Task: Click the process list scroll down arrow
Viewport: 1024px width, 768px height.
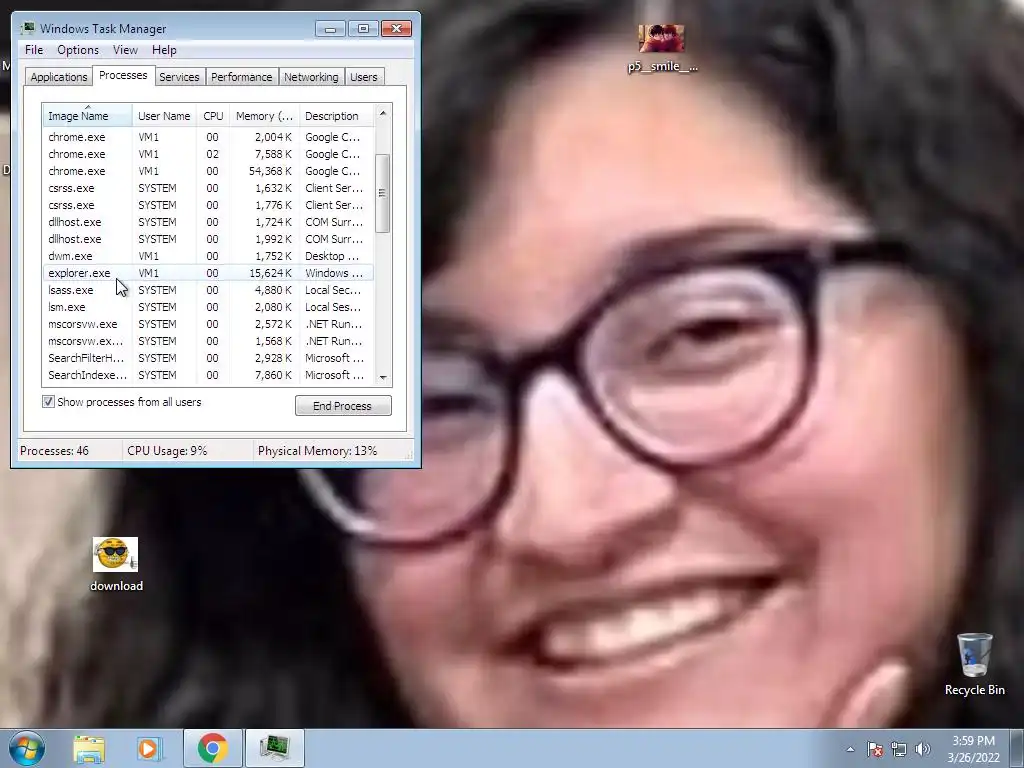Action: 383,377
